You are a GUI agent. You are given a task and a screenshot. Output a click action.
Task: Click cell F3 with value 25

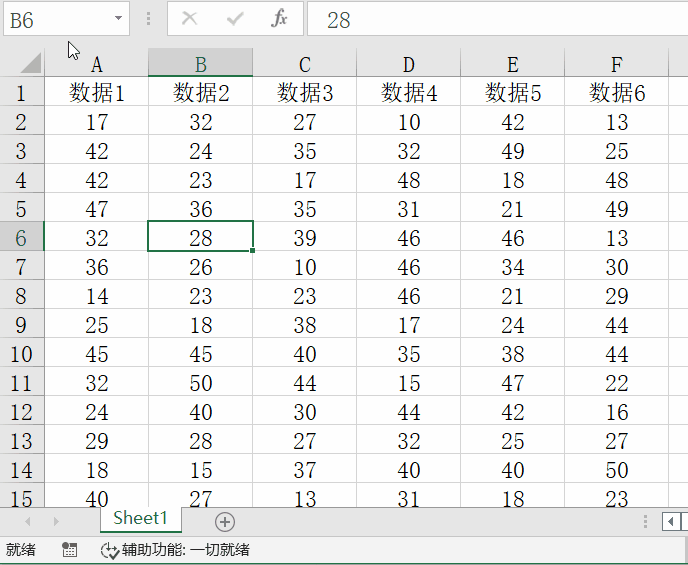(x=616, y=150)
